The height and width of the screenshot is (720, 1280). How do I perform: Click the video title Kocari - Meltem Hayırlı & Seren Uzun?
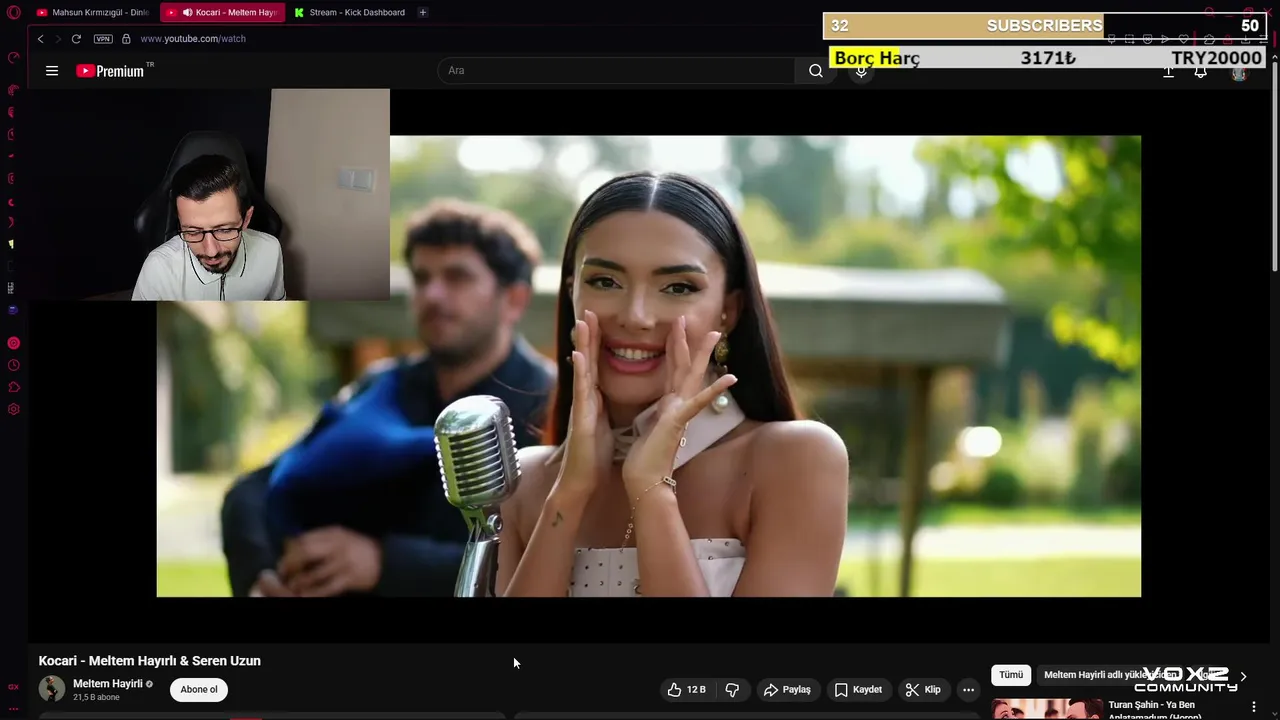coord(150,661)
